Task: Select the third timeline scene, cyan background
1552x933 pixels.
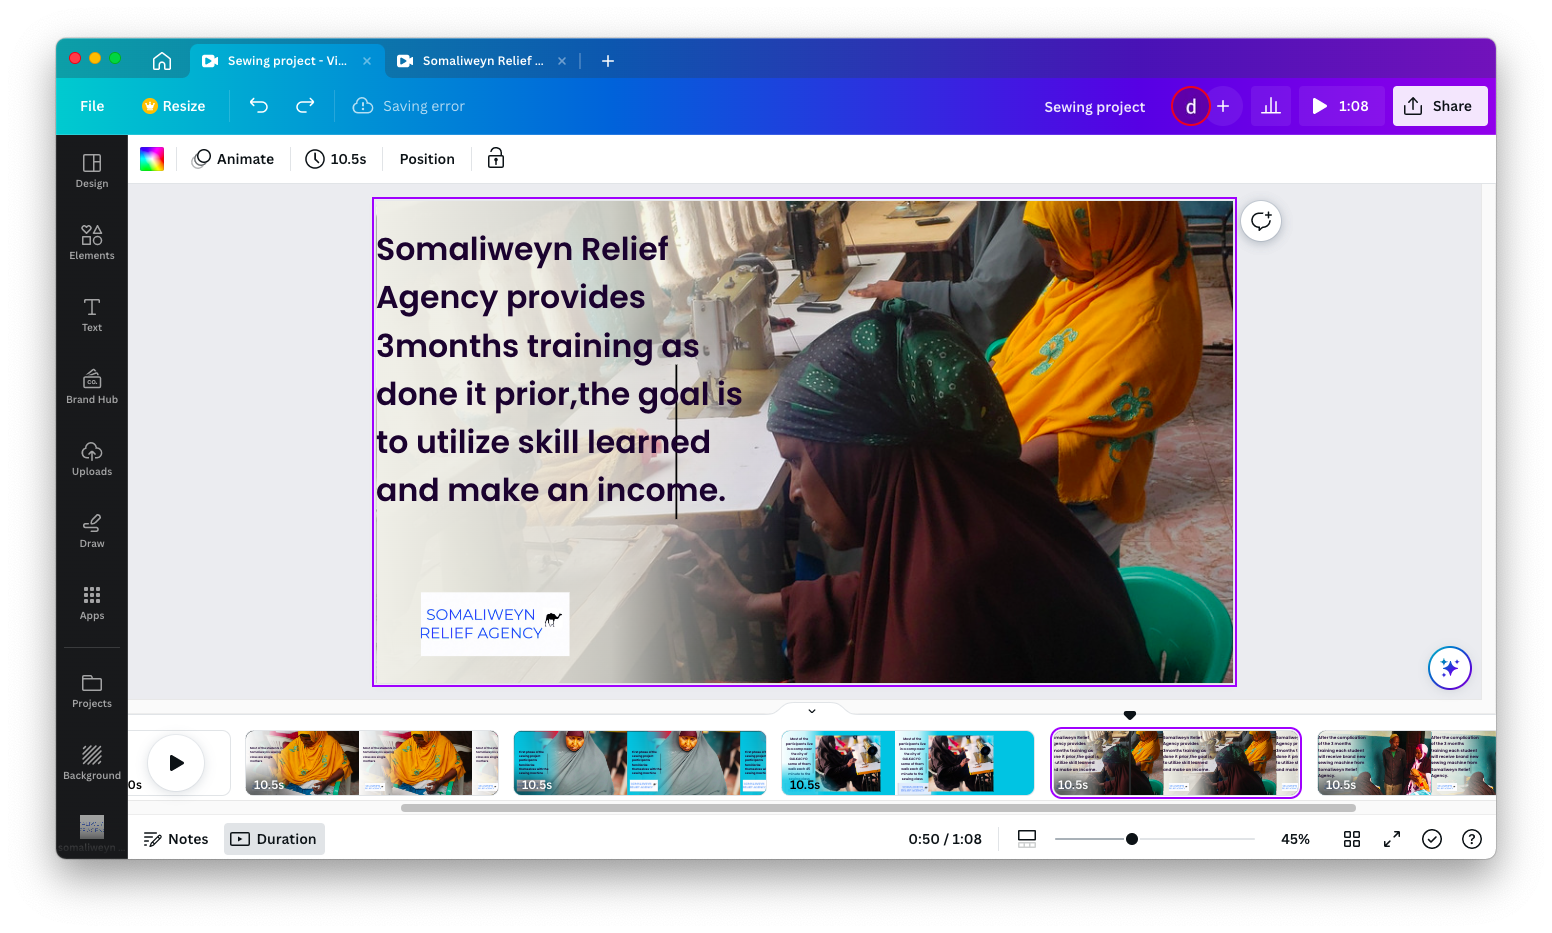Action: [908, 763]
